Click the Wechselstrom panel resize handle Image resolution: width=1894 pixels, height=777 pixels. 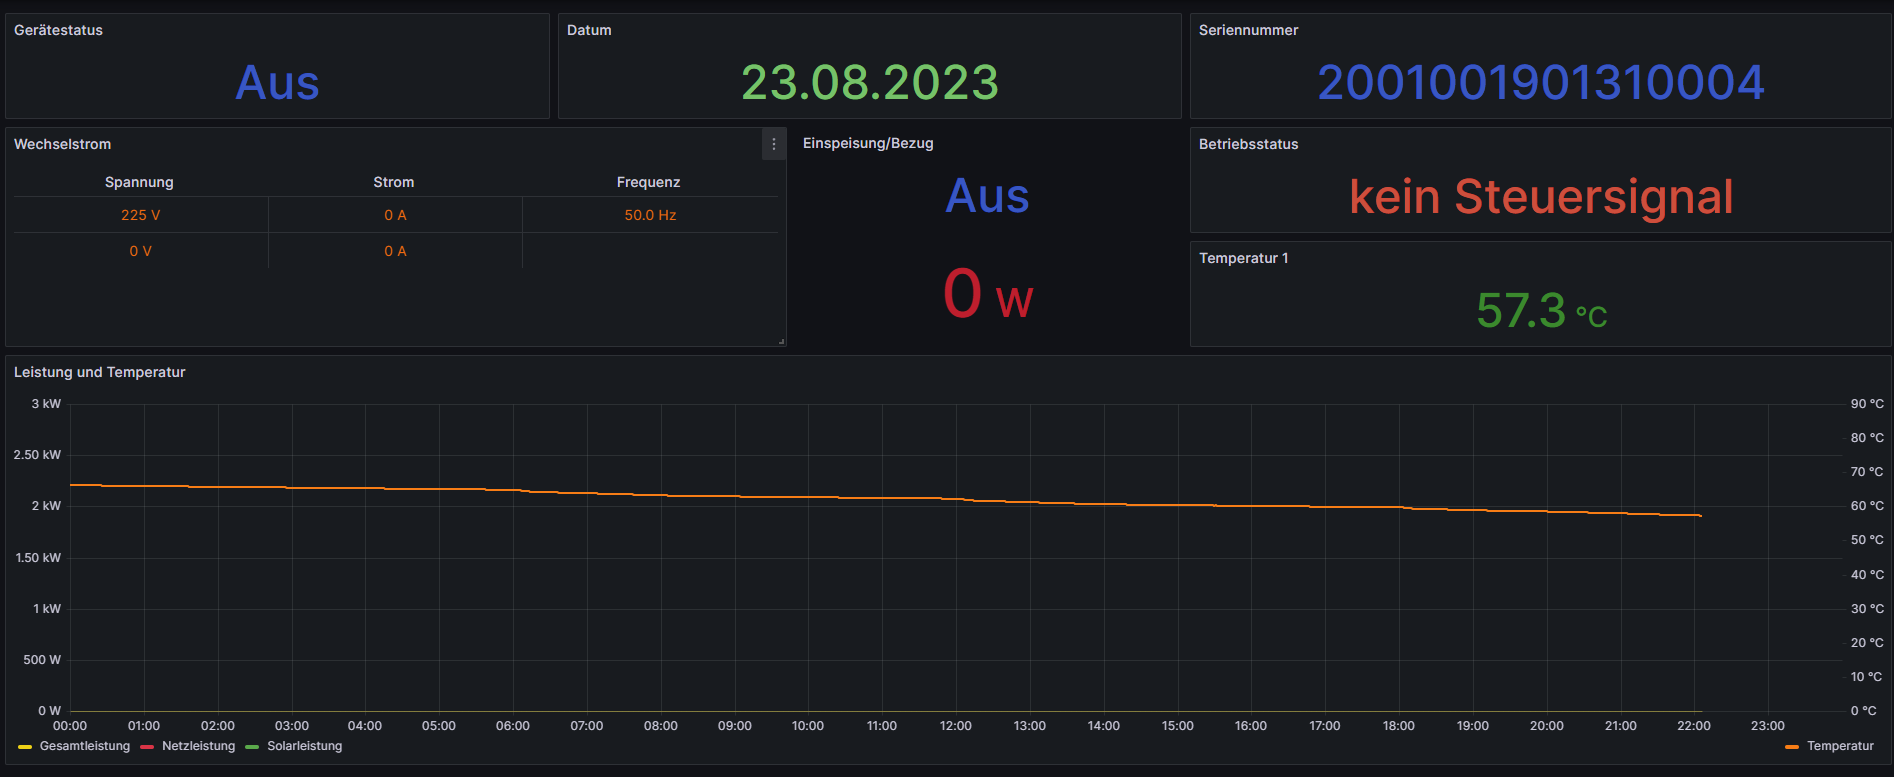[780, 341]
